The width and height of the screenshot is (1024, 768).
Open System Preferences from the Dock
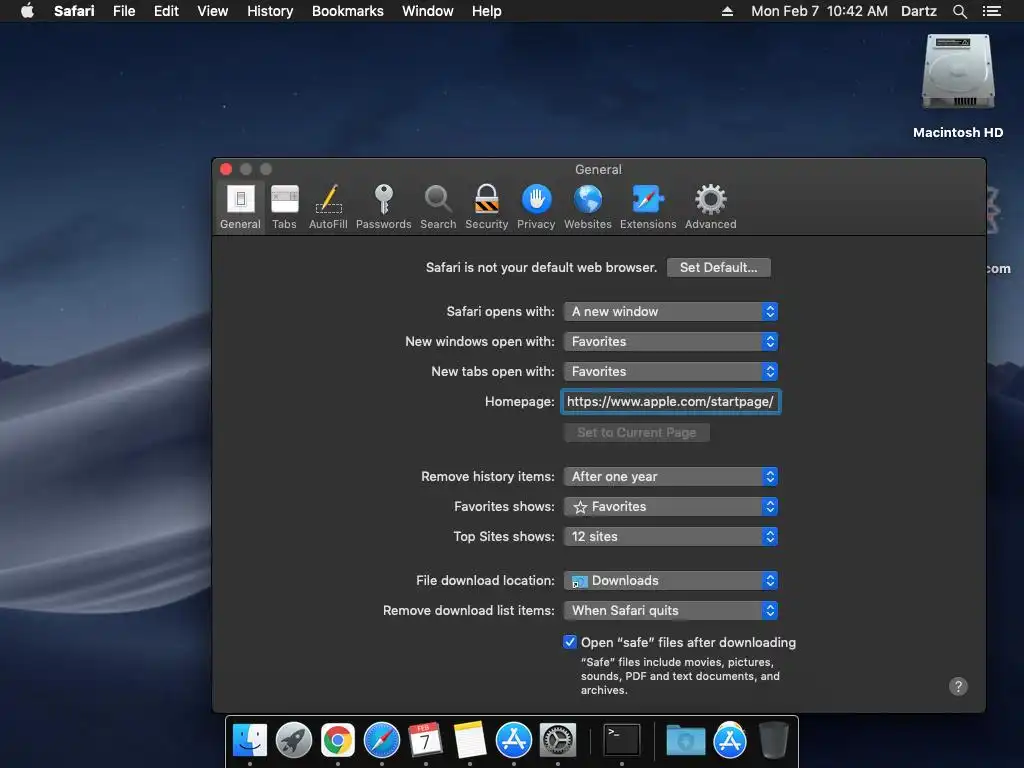click(558, 740)
